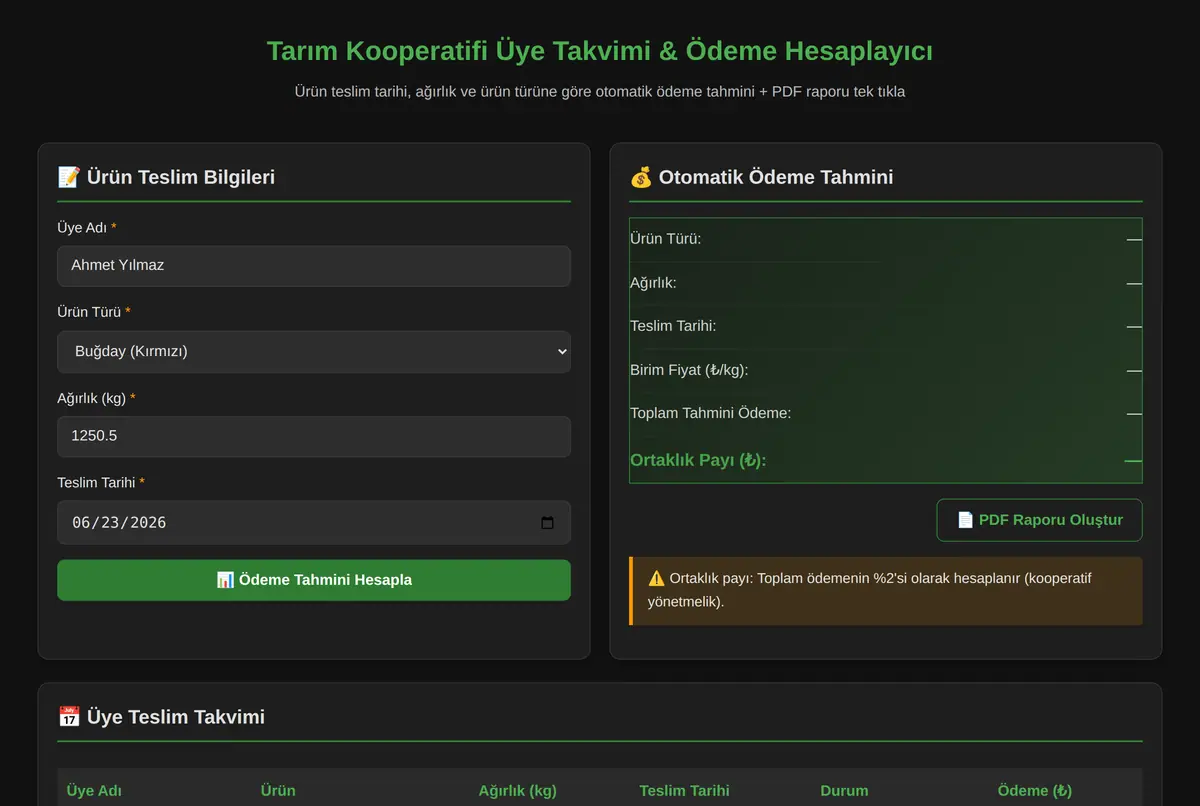Click the Birim Fiyat (₺/kg): label

689,370
